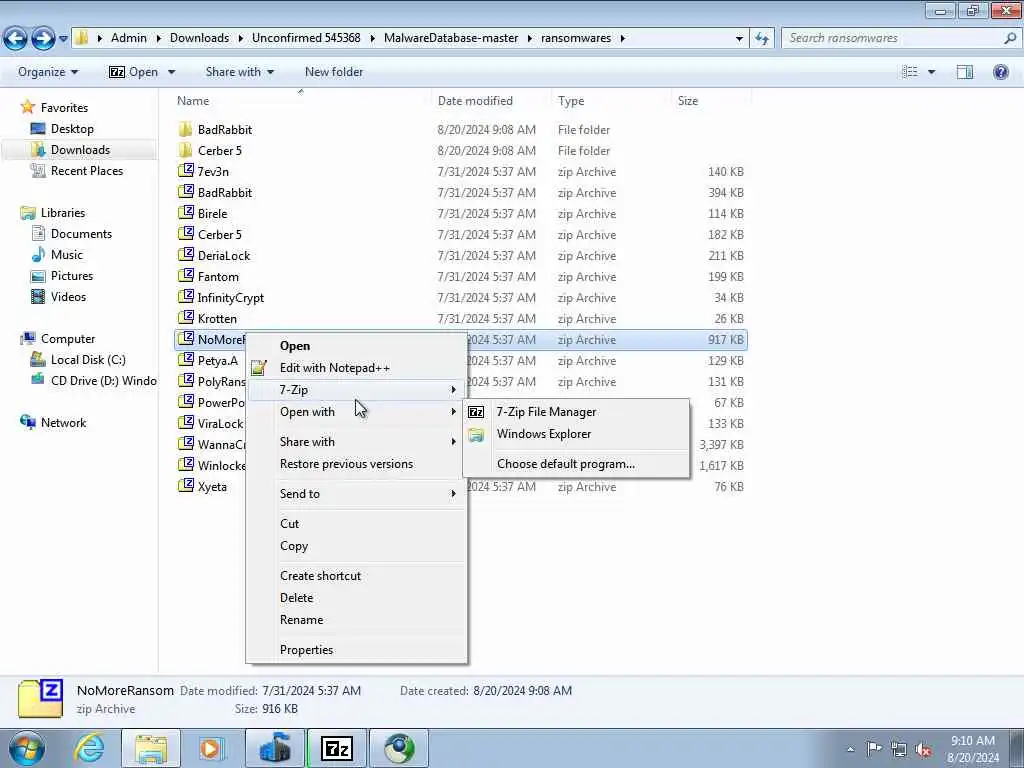The image size is (1024, 768).
Task: Click the Windows Explorer taskbar icon
Action: pos(152,748)
